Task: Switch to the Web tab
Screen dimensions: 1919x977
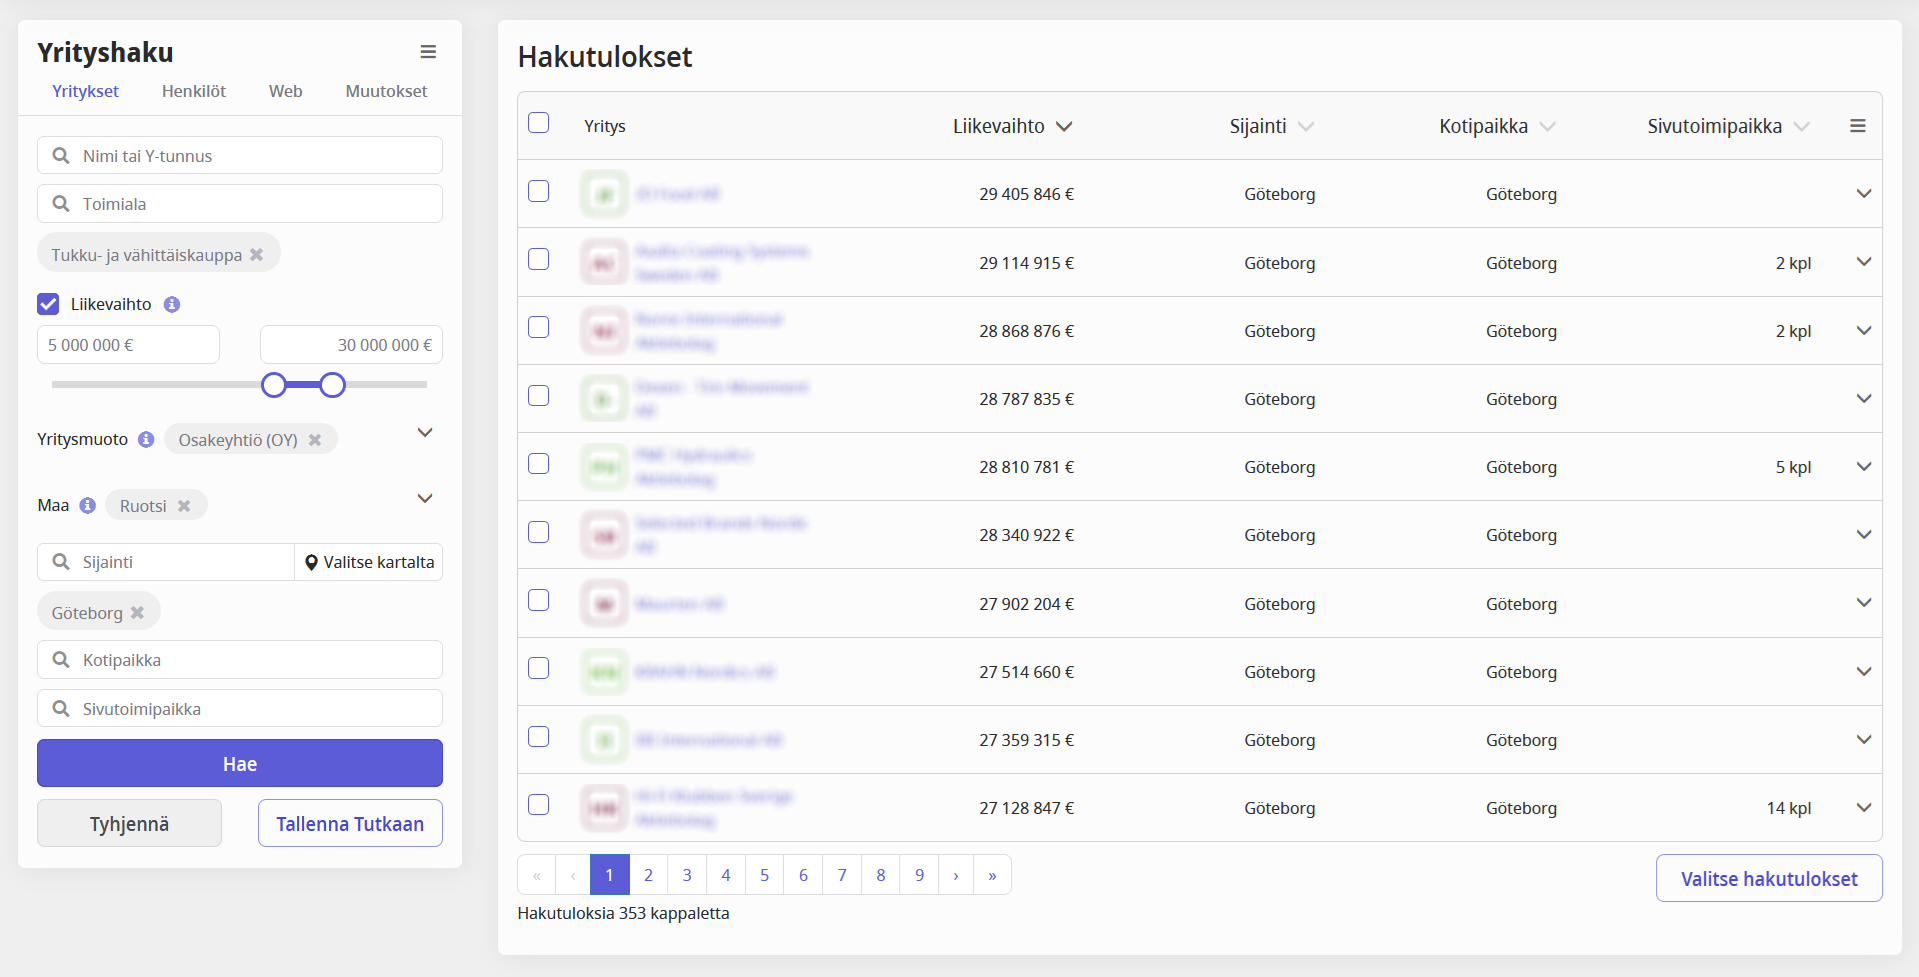Action: coord(285,91)
